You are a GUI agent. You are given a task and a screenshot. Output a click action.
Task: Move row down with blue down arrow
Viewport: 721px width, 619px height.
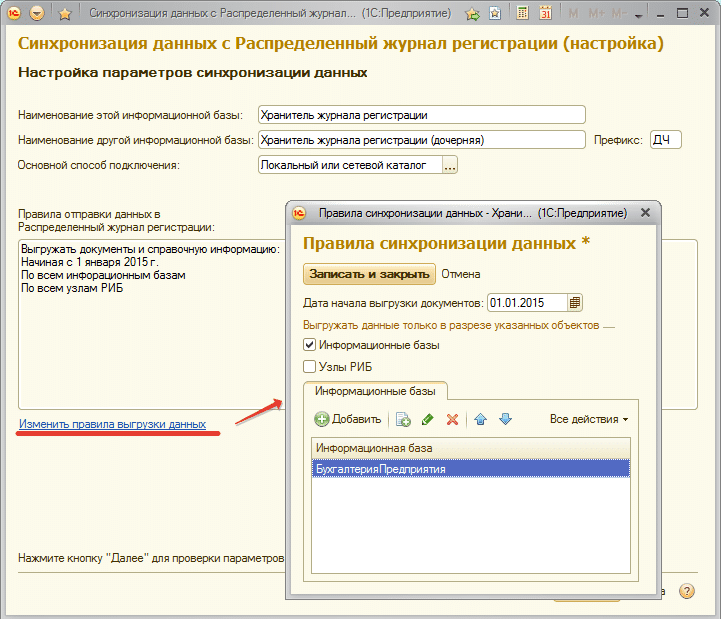tap(505, 419)
